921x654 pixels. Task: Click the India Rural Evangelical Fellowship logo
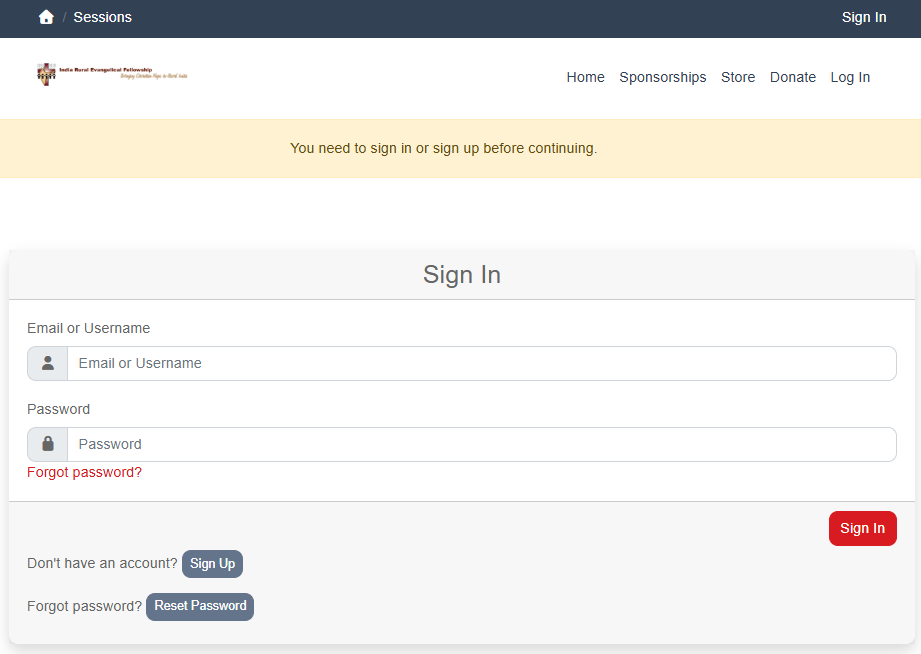coord(112,74)
